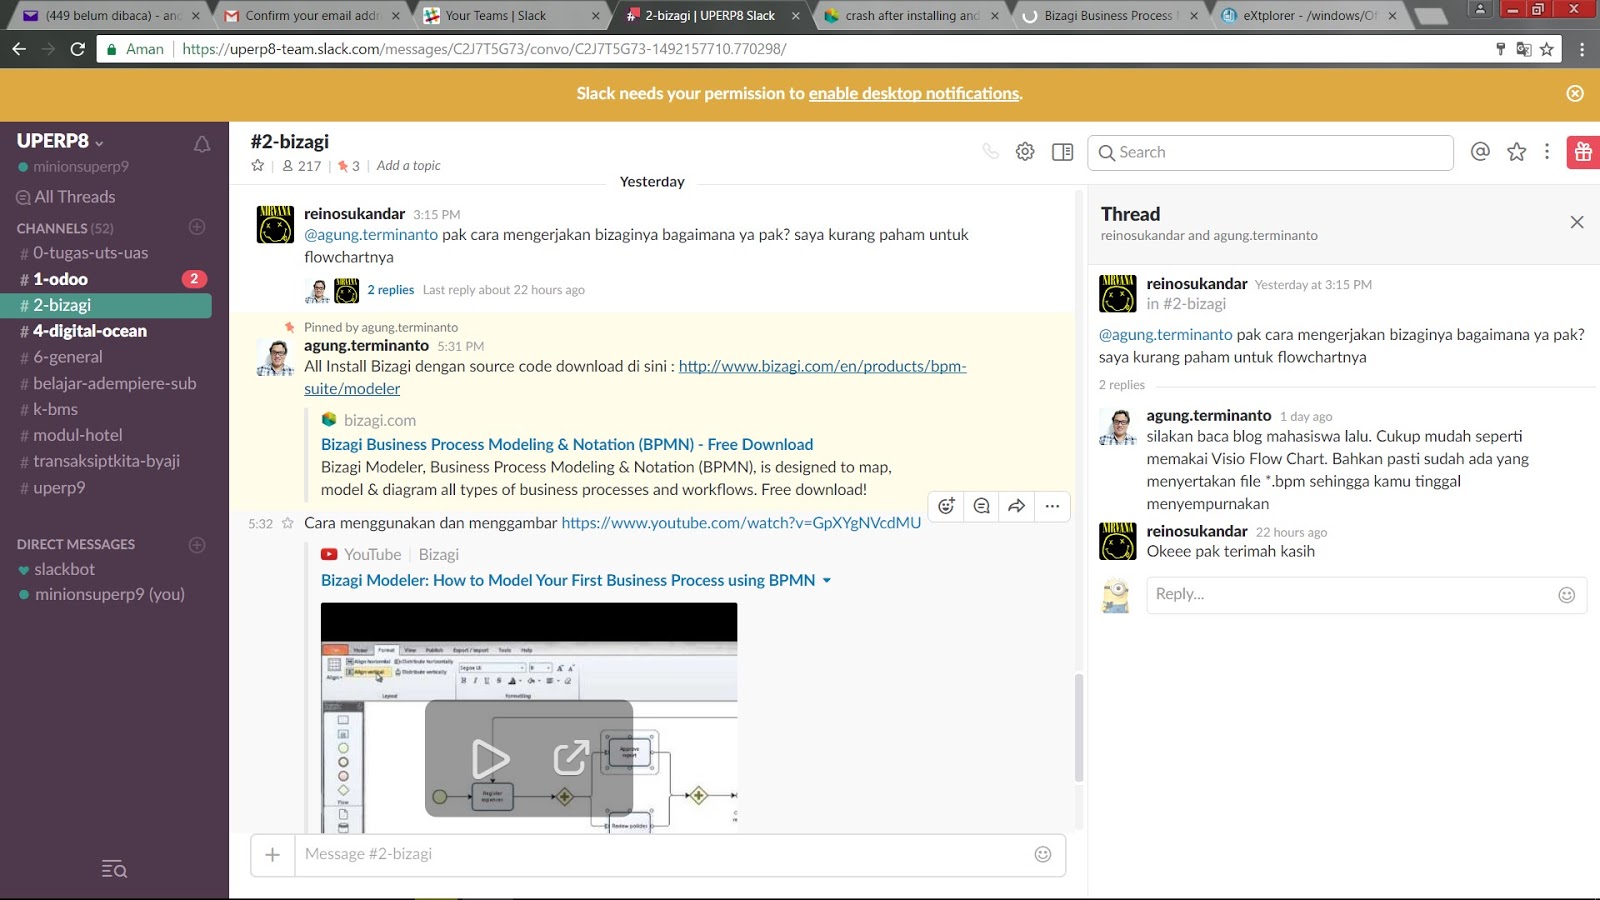Open the more options menu in header

click(x=1547, y=151)
